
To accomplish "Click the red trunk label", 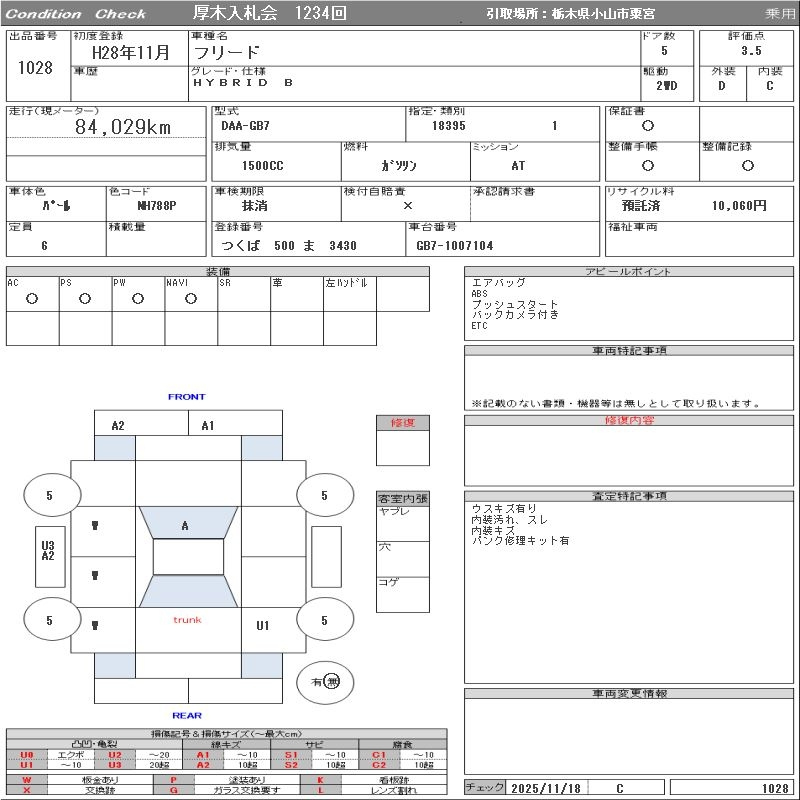I will click(187, 620).
